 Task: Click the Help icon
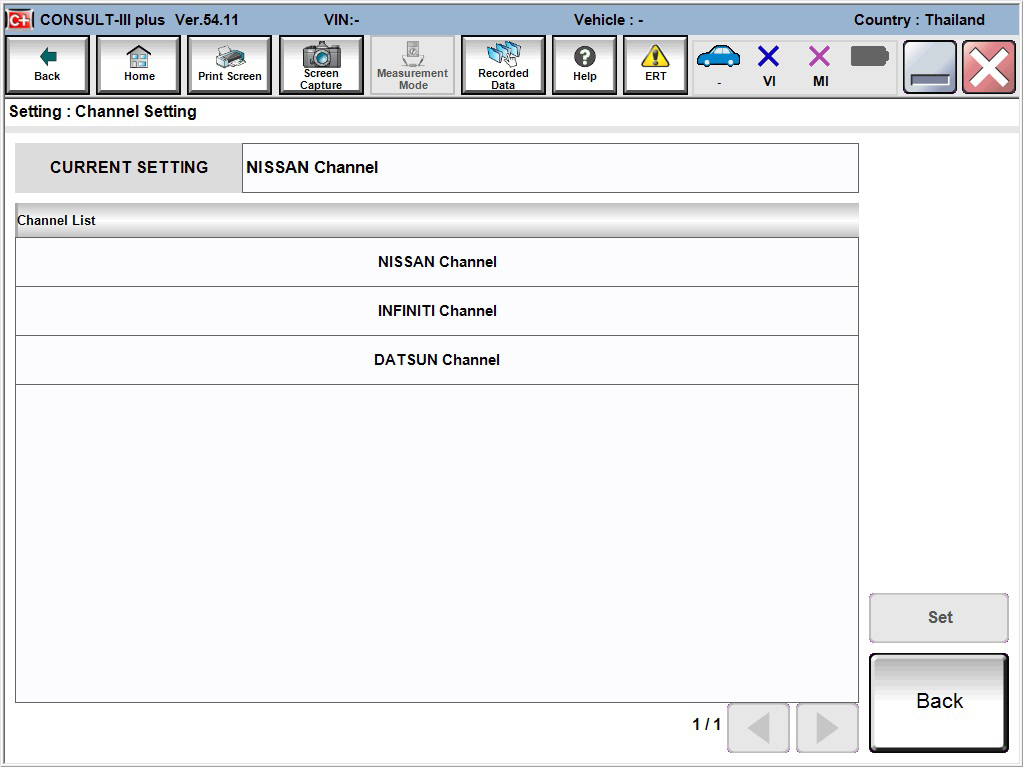point(584,64)
